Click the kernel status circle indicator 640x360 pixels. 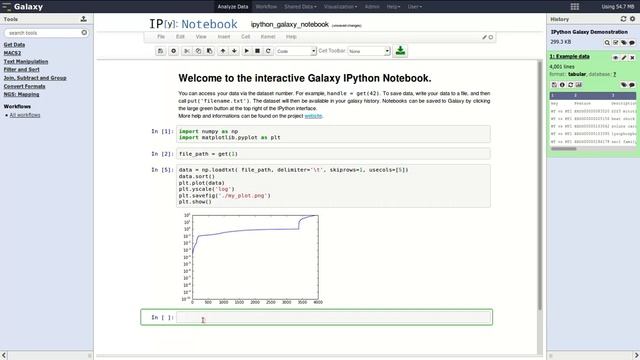491,37
